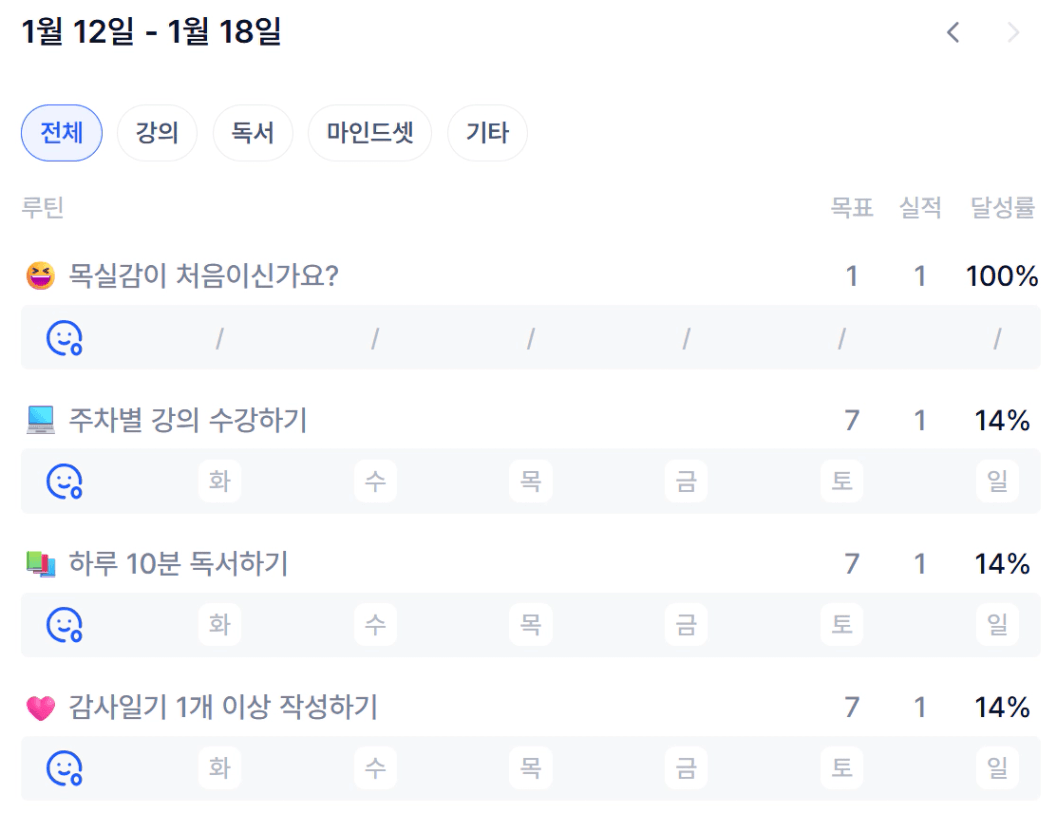Image resolution: width=1057 pixels, height=832 pixels.
Task: Click the laughing emoji beside 목실감이 처음이신가요
Action: click(40, 275)
